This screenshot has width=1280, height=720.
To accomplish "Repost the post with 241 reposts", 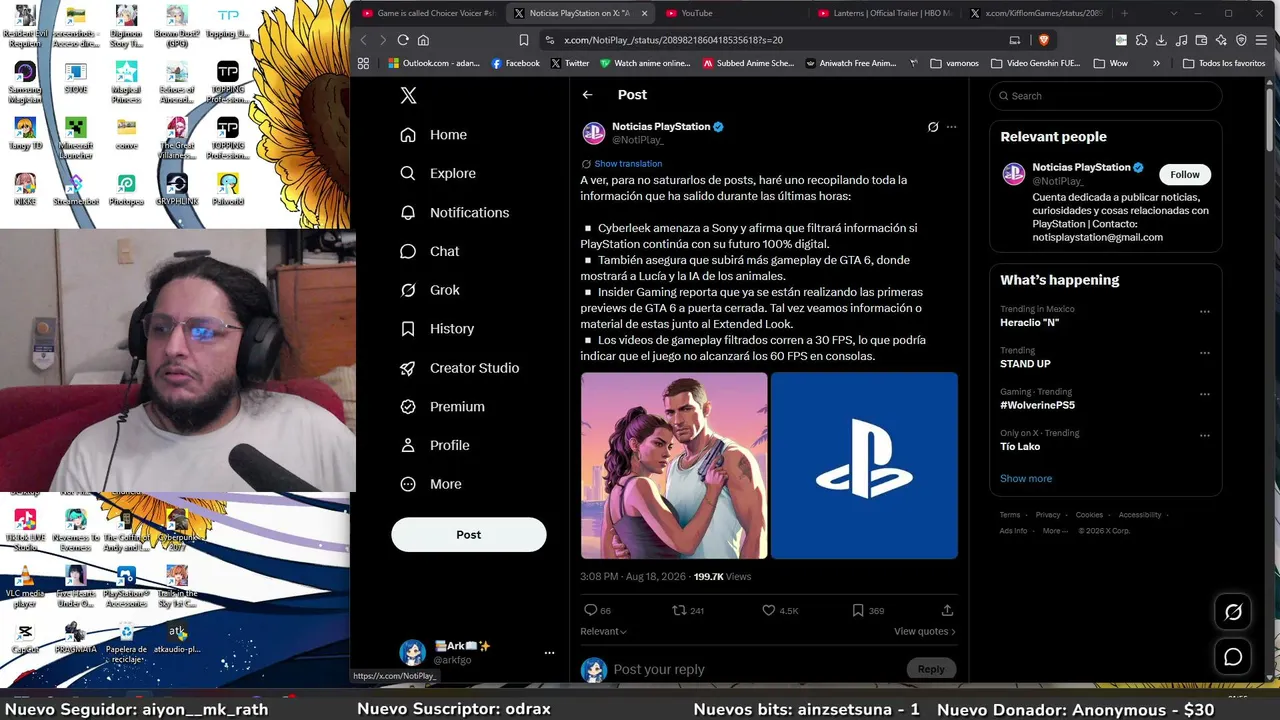I will point(688,610).
